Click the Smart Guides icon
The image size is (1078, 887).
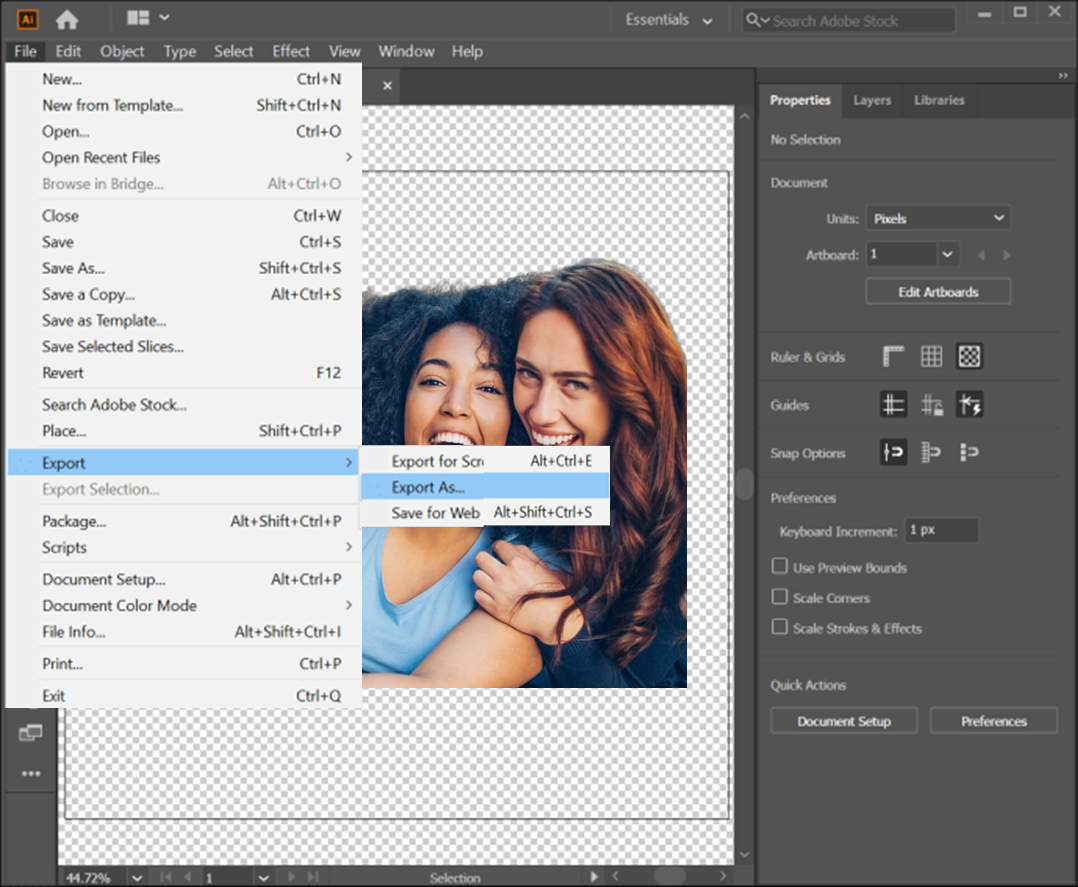coord(969,405)
